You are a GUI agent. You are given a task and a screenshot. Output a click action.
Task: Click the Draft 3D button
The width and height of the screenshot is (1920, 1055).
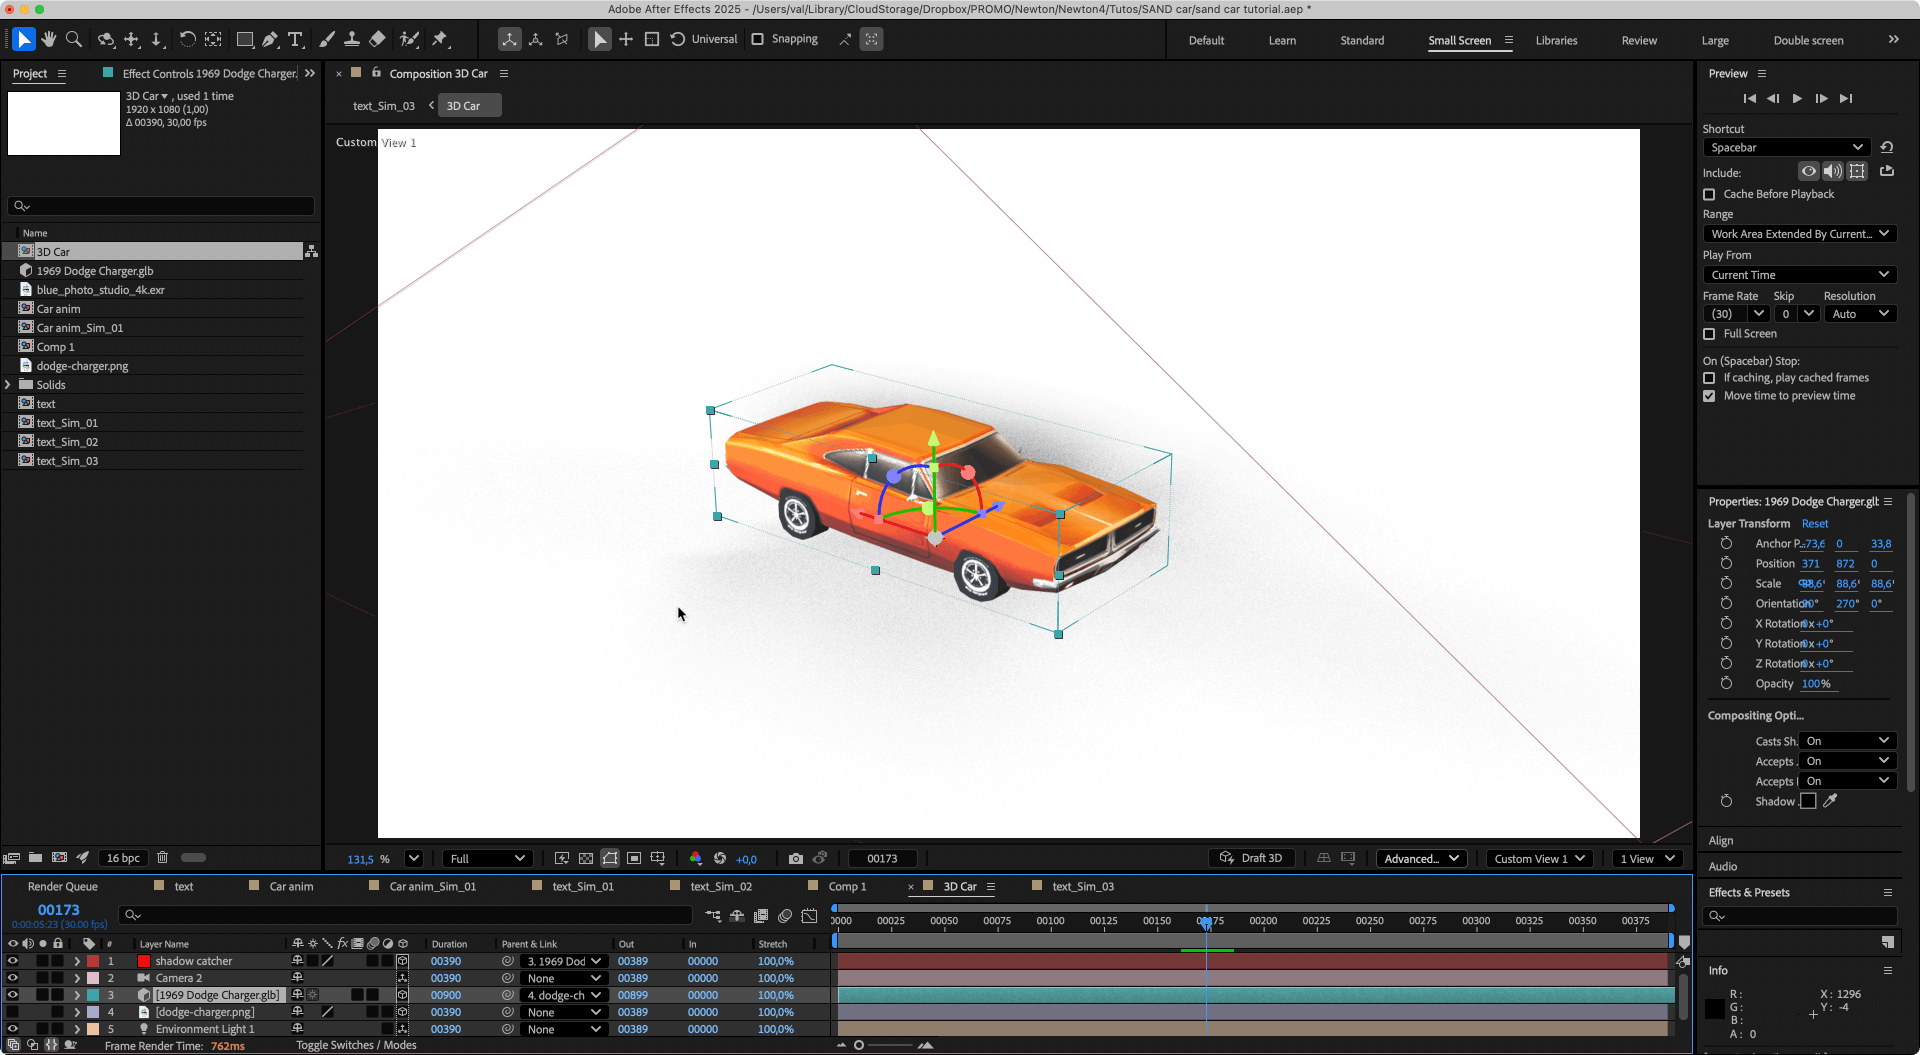coord(1252,858)
